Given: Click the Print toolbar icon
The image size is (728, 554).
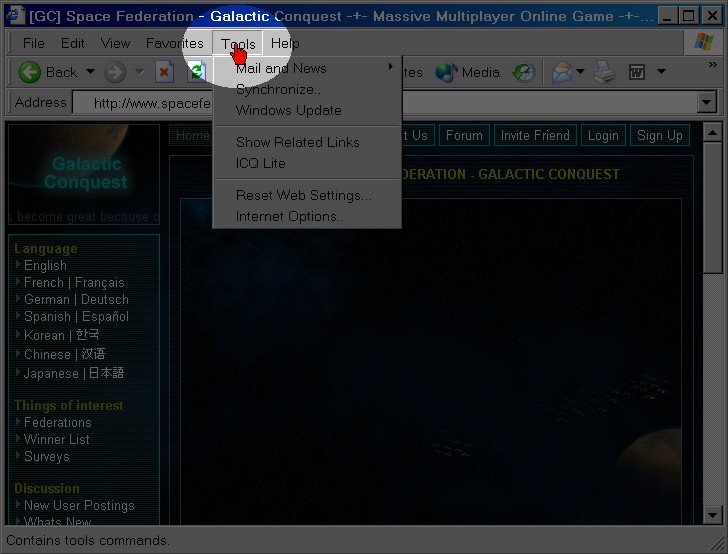Looking at the screenshot, I should (x=605, y=72).
